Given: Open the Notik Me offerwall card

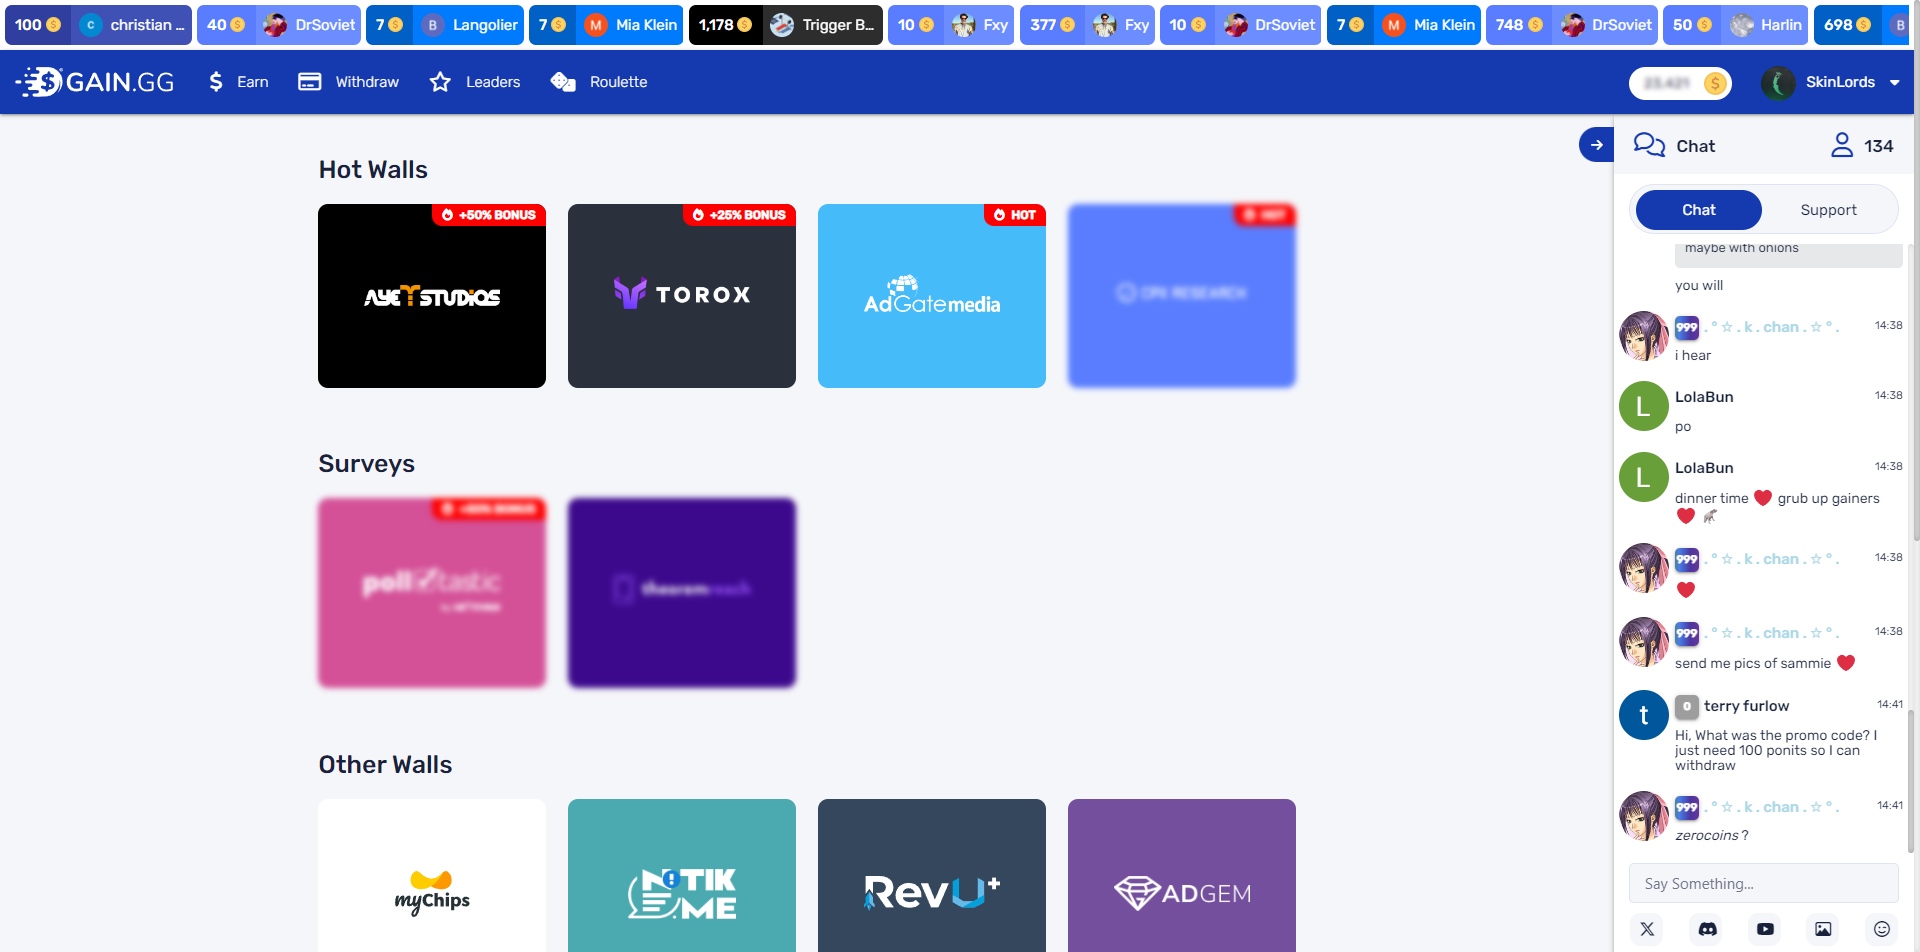Looking at the screenshot, I should pyautogui.click(x=682, y=876).
